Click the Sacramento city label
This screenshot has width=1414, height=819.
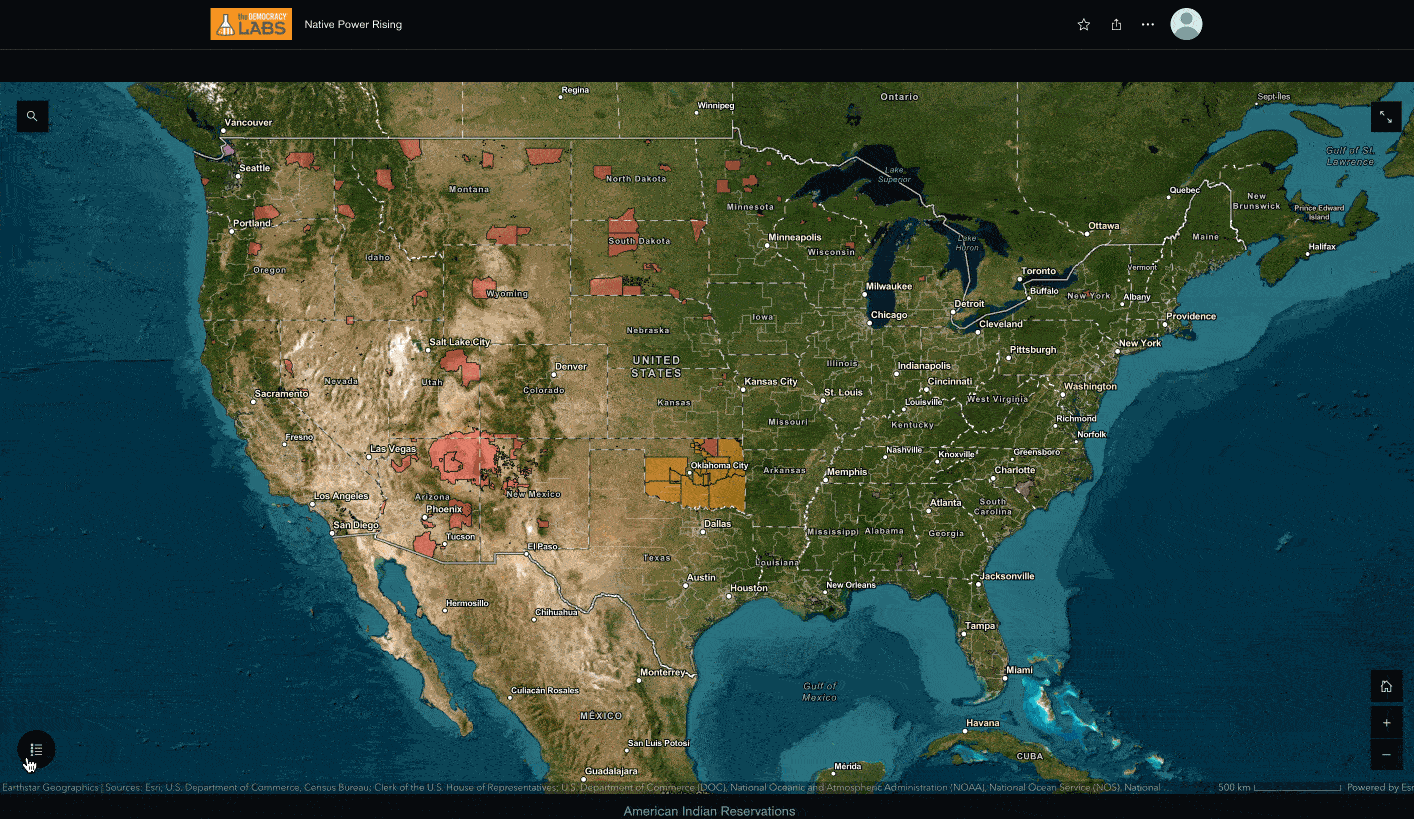point(282,393)
